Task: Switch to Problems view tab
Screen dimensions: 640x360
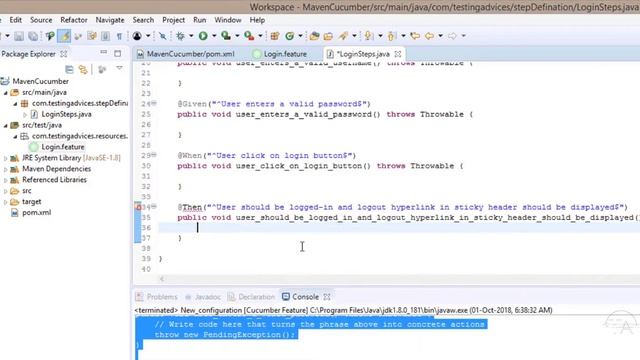Action: (x=157, y=297)
